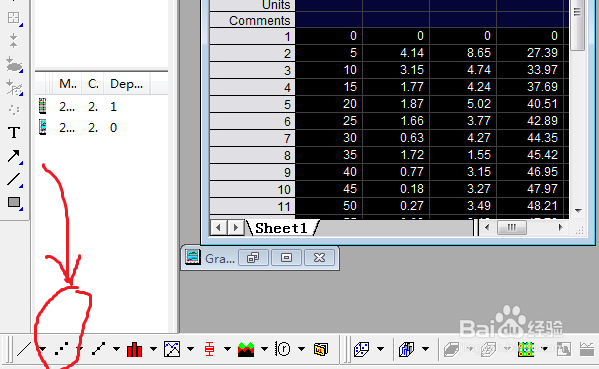
Task: Select cell with value 27.39
Action: (530, 53)
